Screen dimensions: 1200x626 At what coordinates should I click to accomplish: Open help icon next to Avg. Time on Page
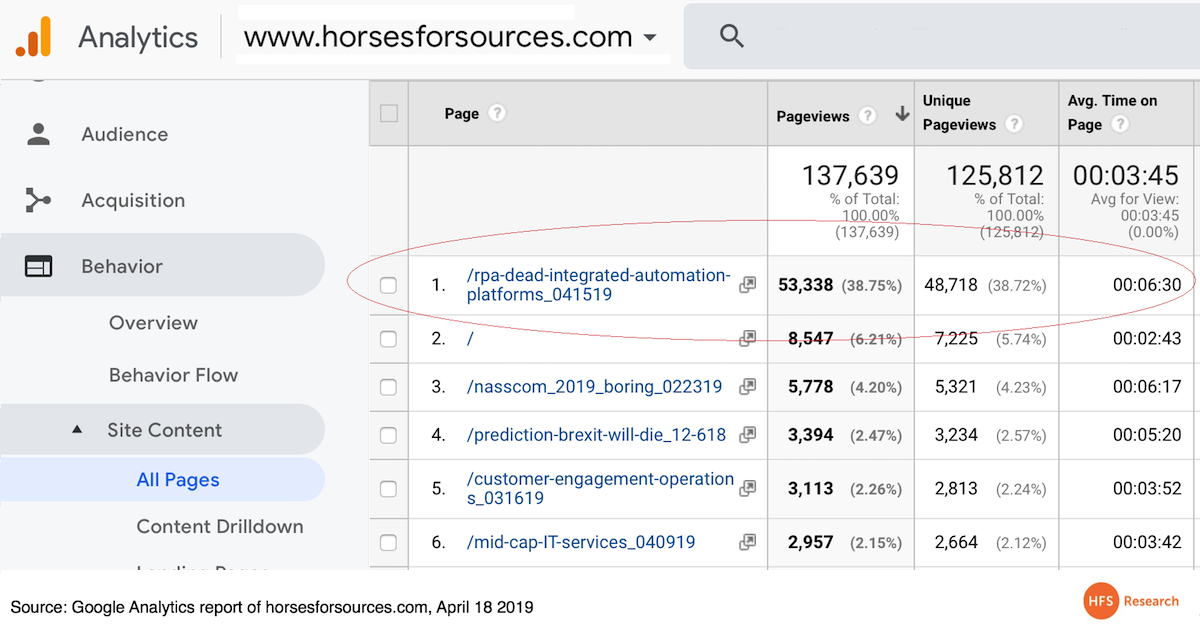point(1120,124)
